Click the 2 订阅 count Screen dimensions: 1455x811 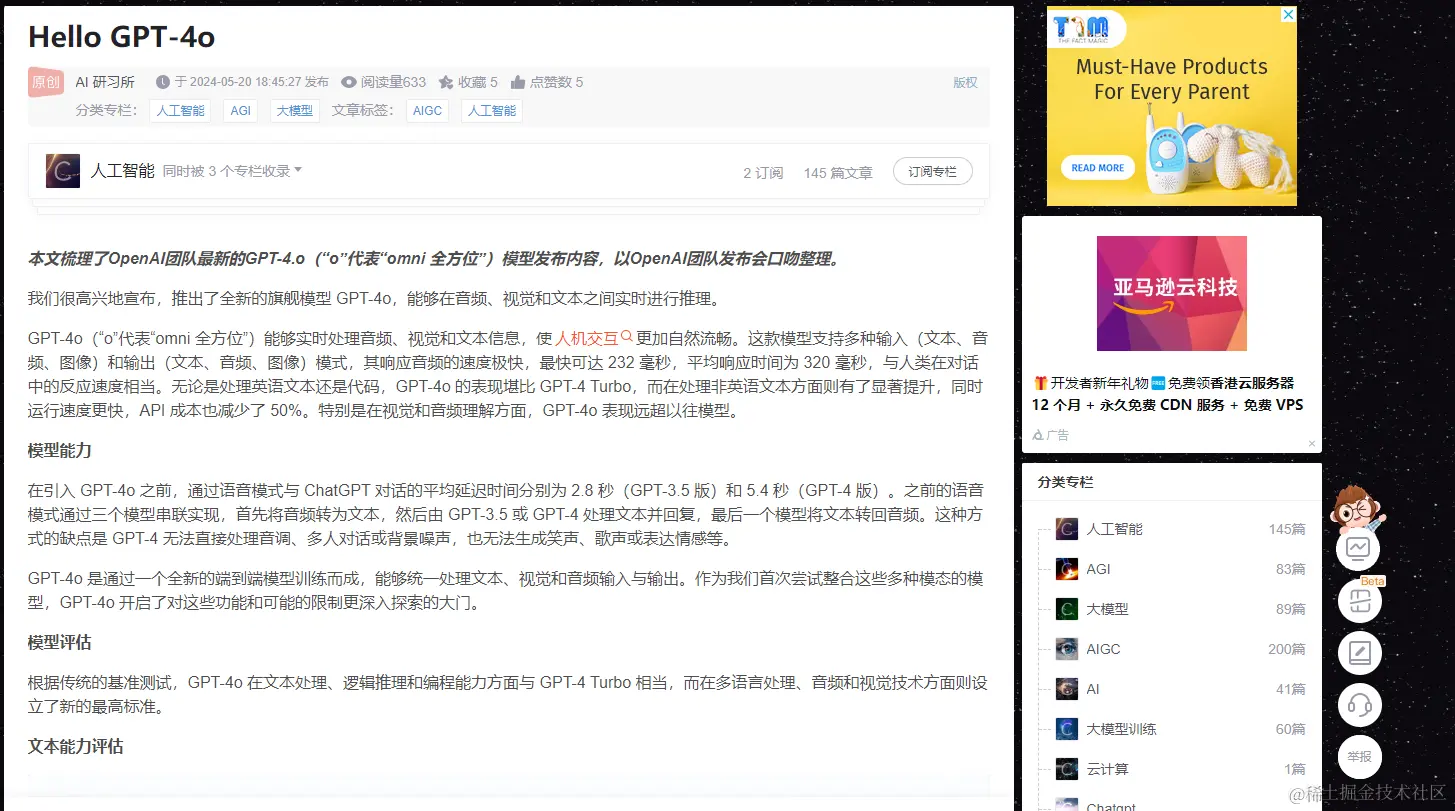pyautogui.click(x=763, y=173)
